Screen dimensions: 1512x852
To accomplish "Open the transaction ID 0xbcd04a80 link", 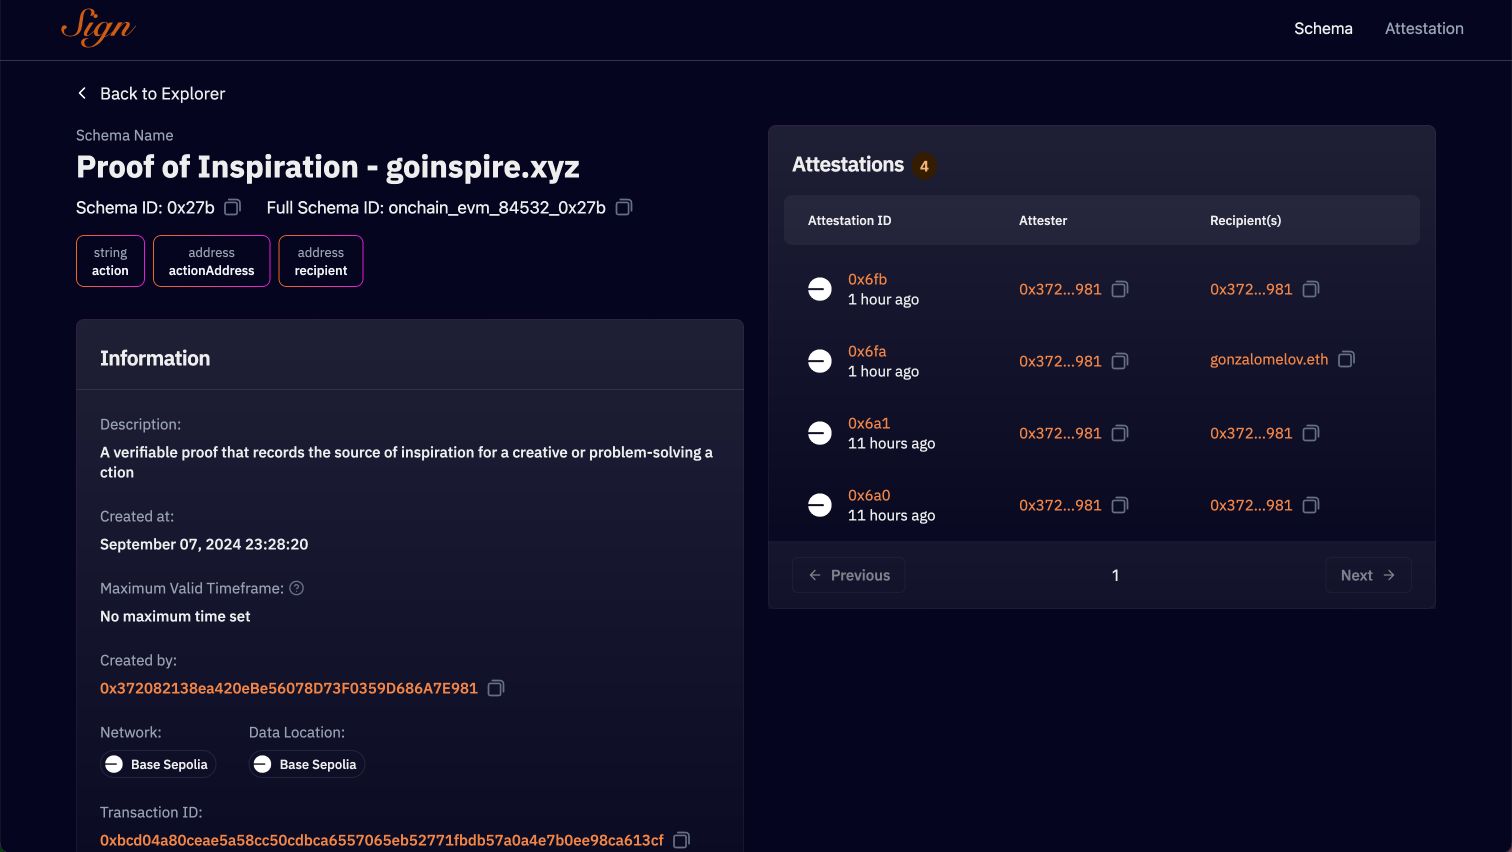I will click(382, 840).
